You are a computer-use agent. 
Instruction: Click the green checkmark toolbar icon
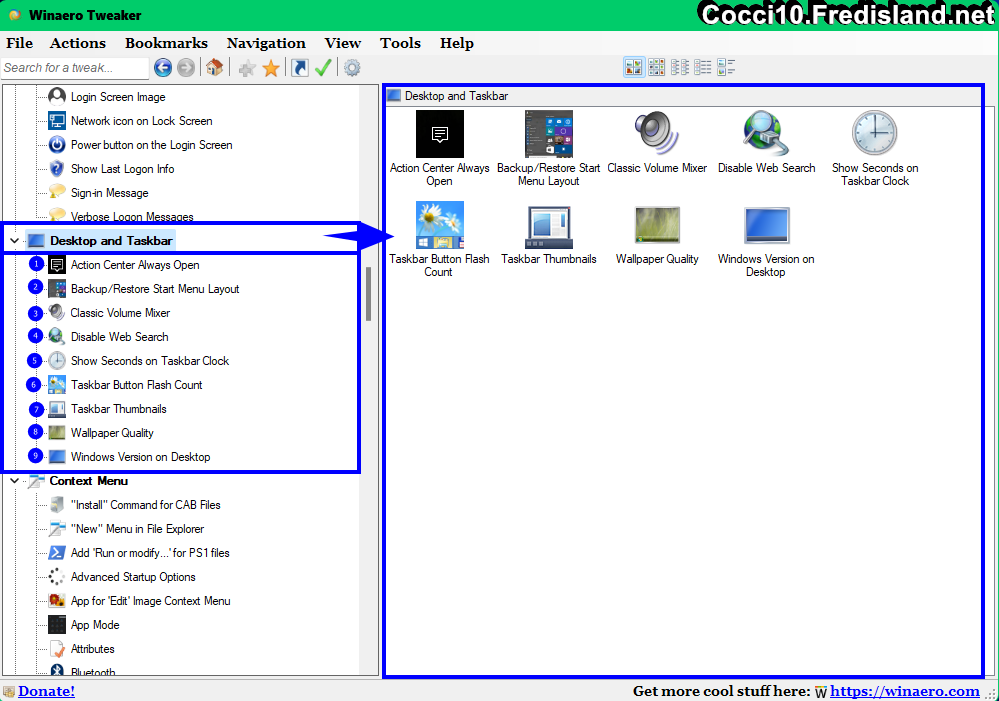323,68
